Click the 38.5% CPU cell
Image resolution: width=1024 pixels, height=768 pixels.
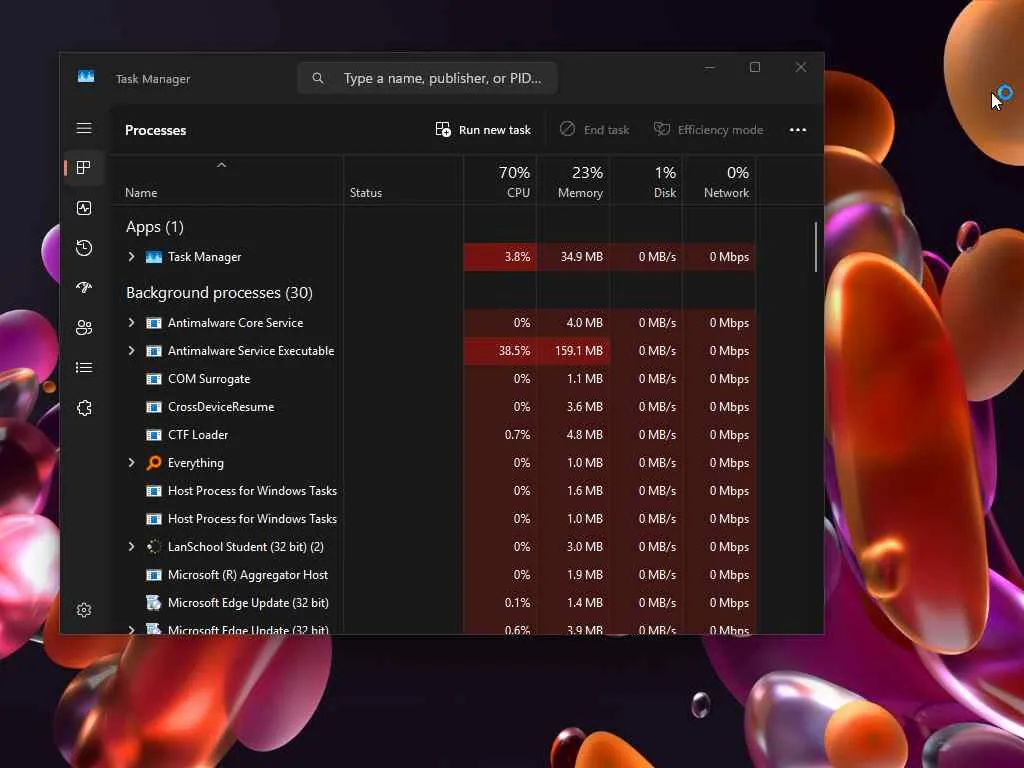[x=500, y=351]
